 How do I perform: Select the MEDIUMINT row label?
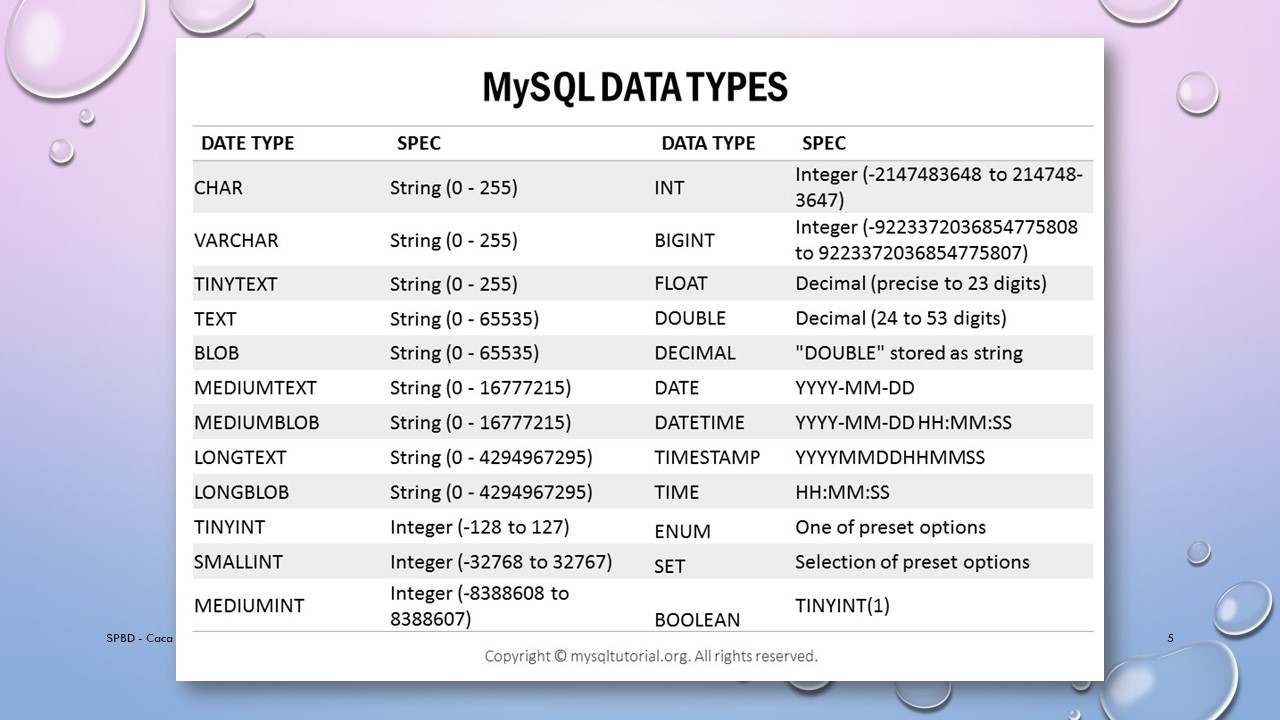[249, 606]
